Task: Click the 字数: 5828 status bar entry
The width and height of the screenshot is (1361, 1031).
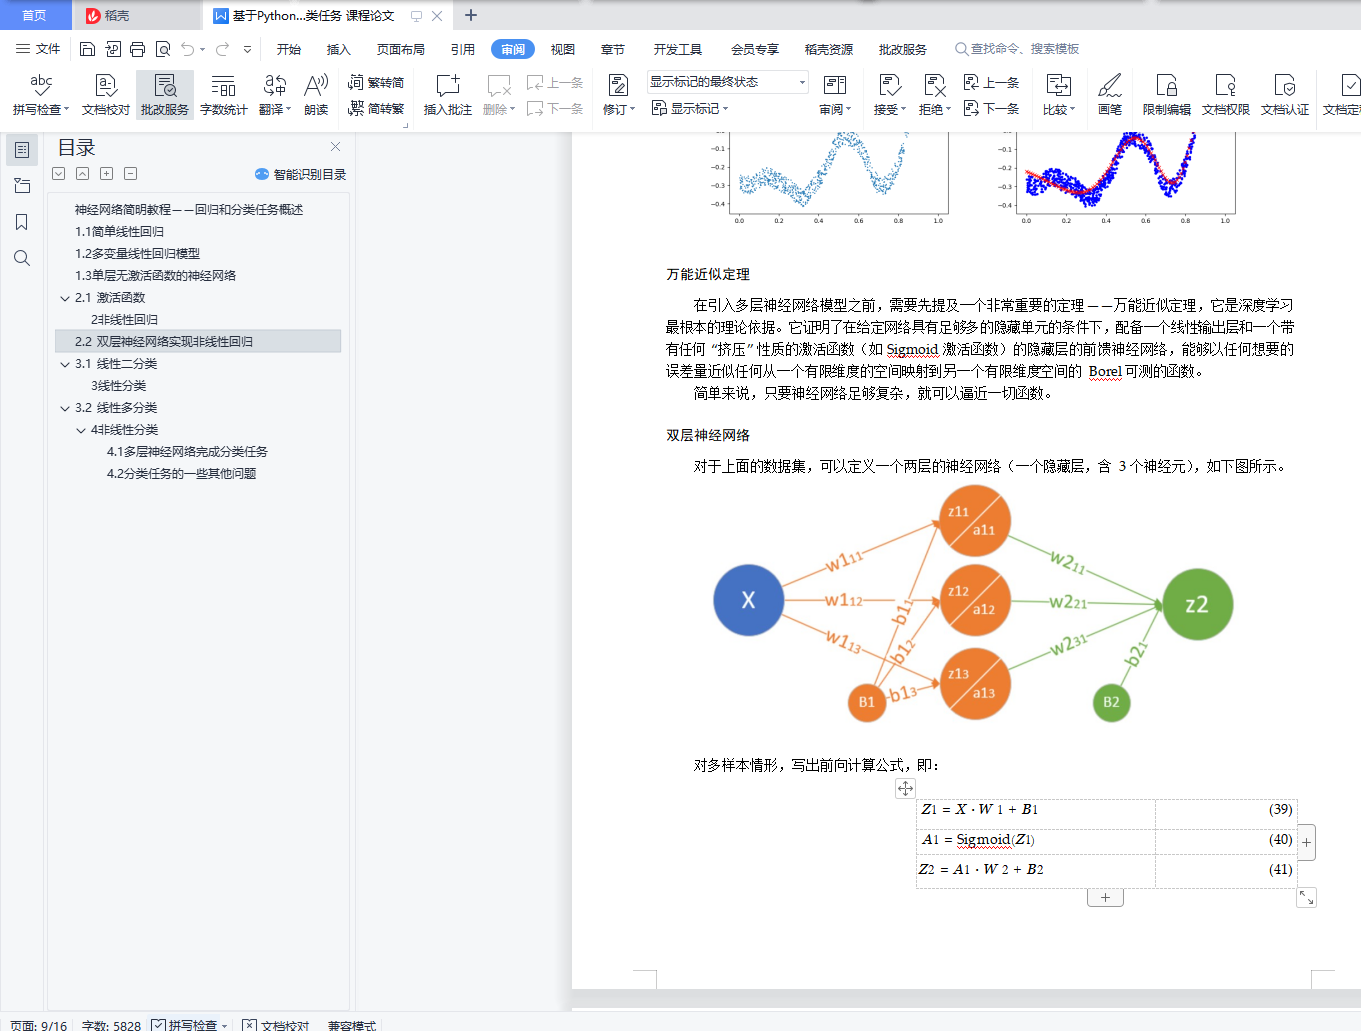Action: 111,1025
